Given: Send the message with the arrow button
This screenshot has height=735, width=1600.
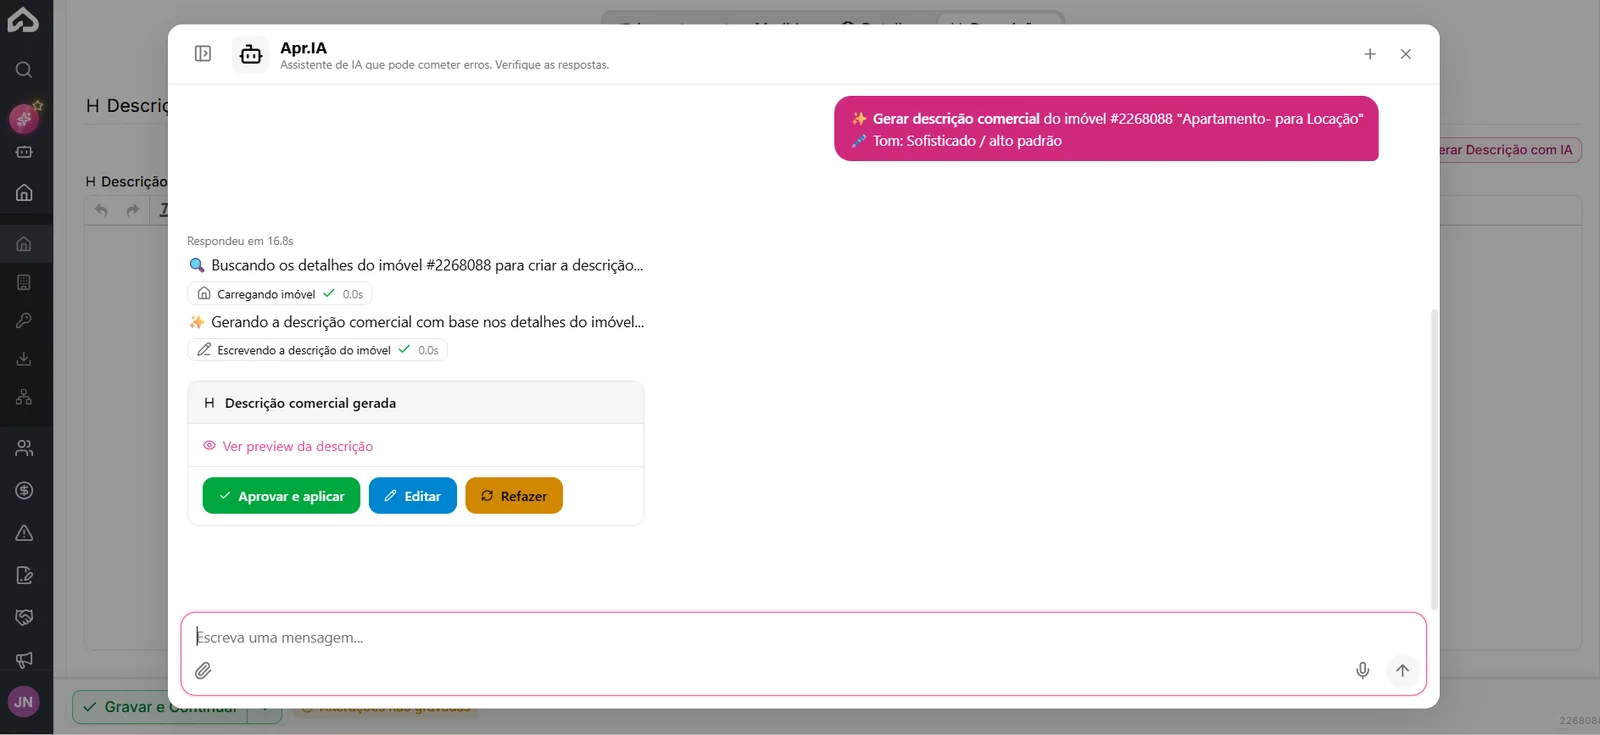Looking at the screenshot, I should pos(1403,671).
